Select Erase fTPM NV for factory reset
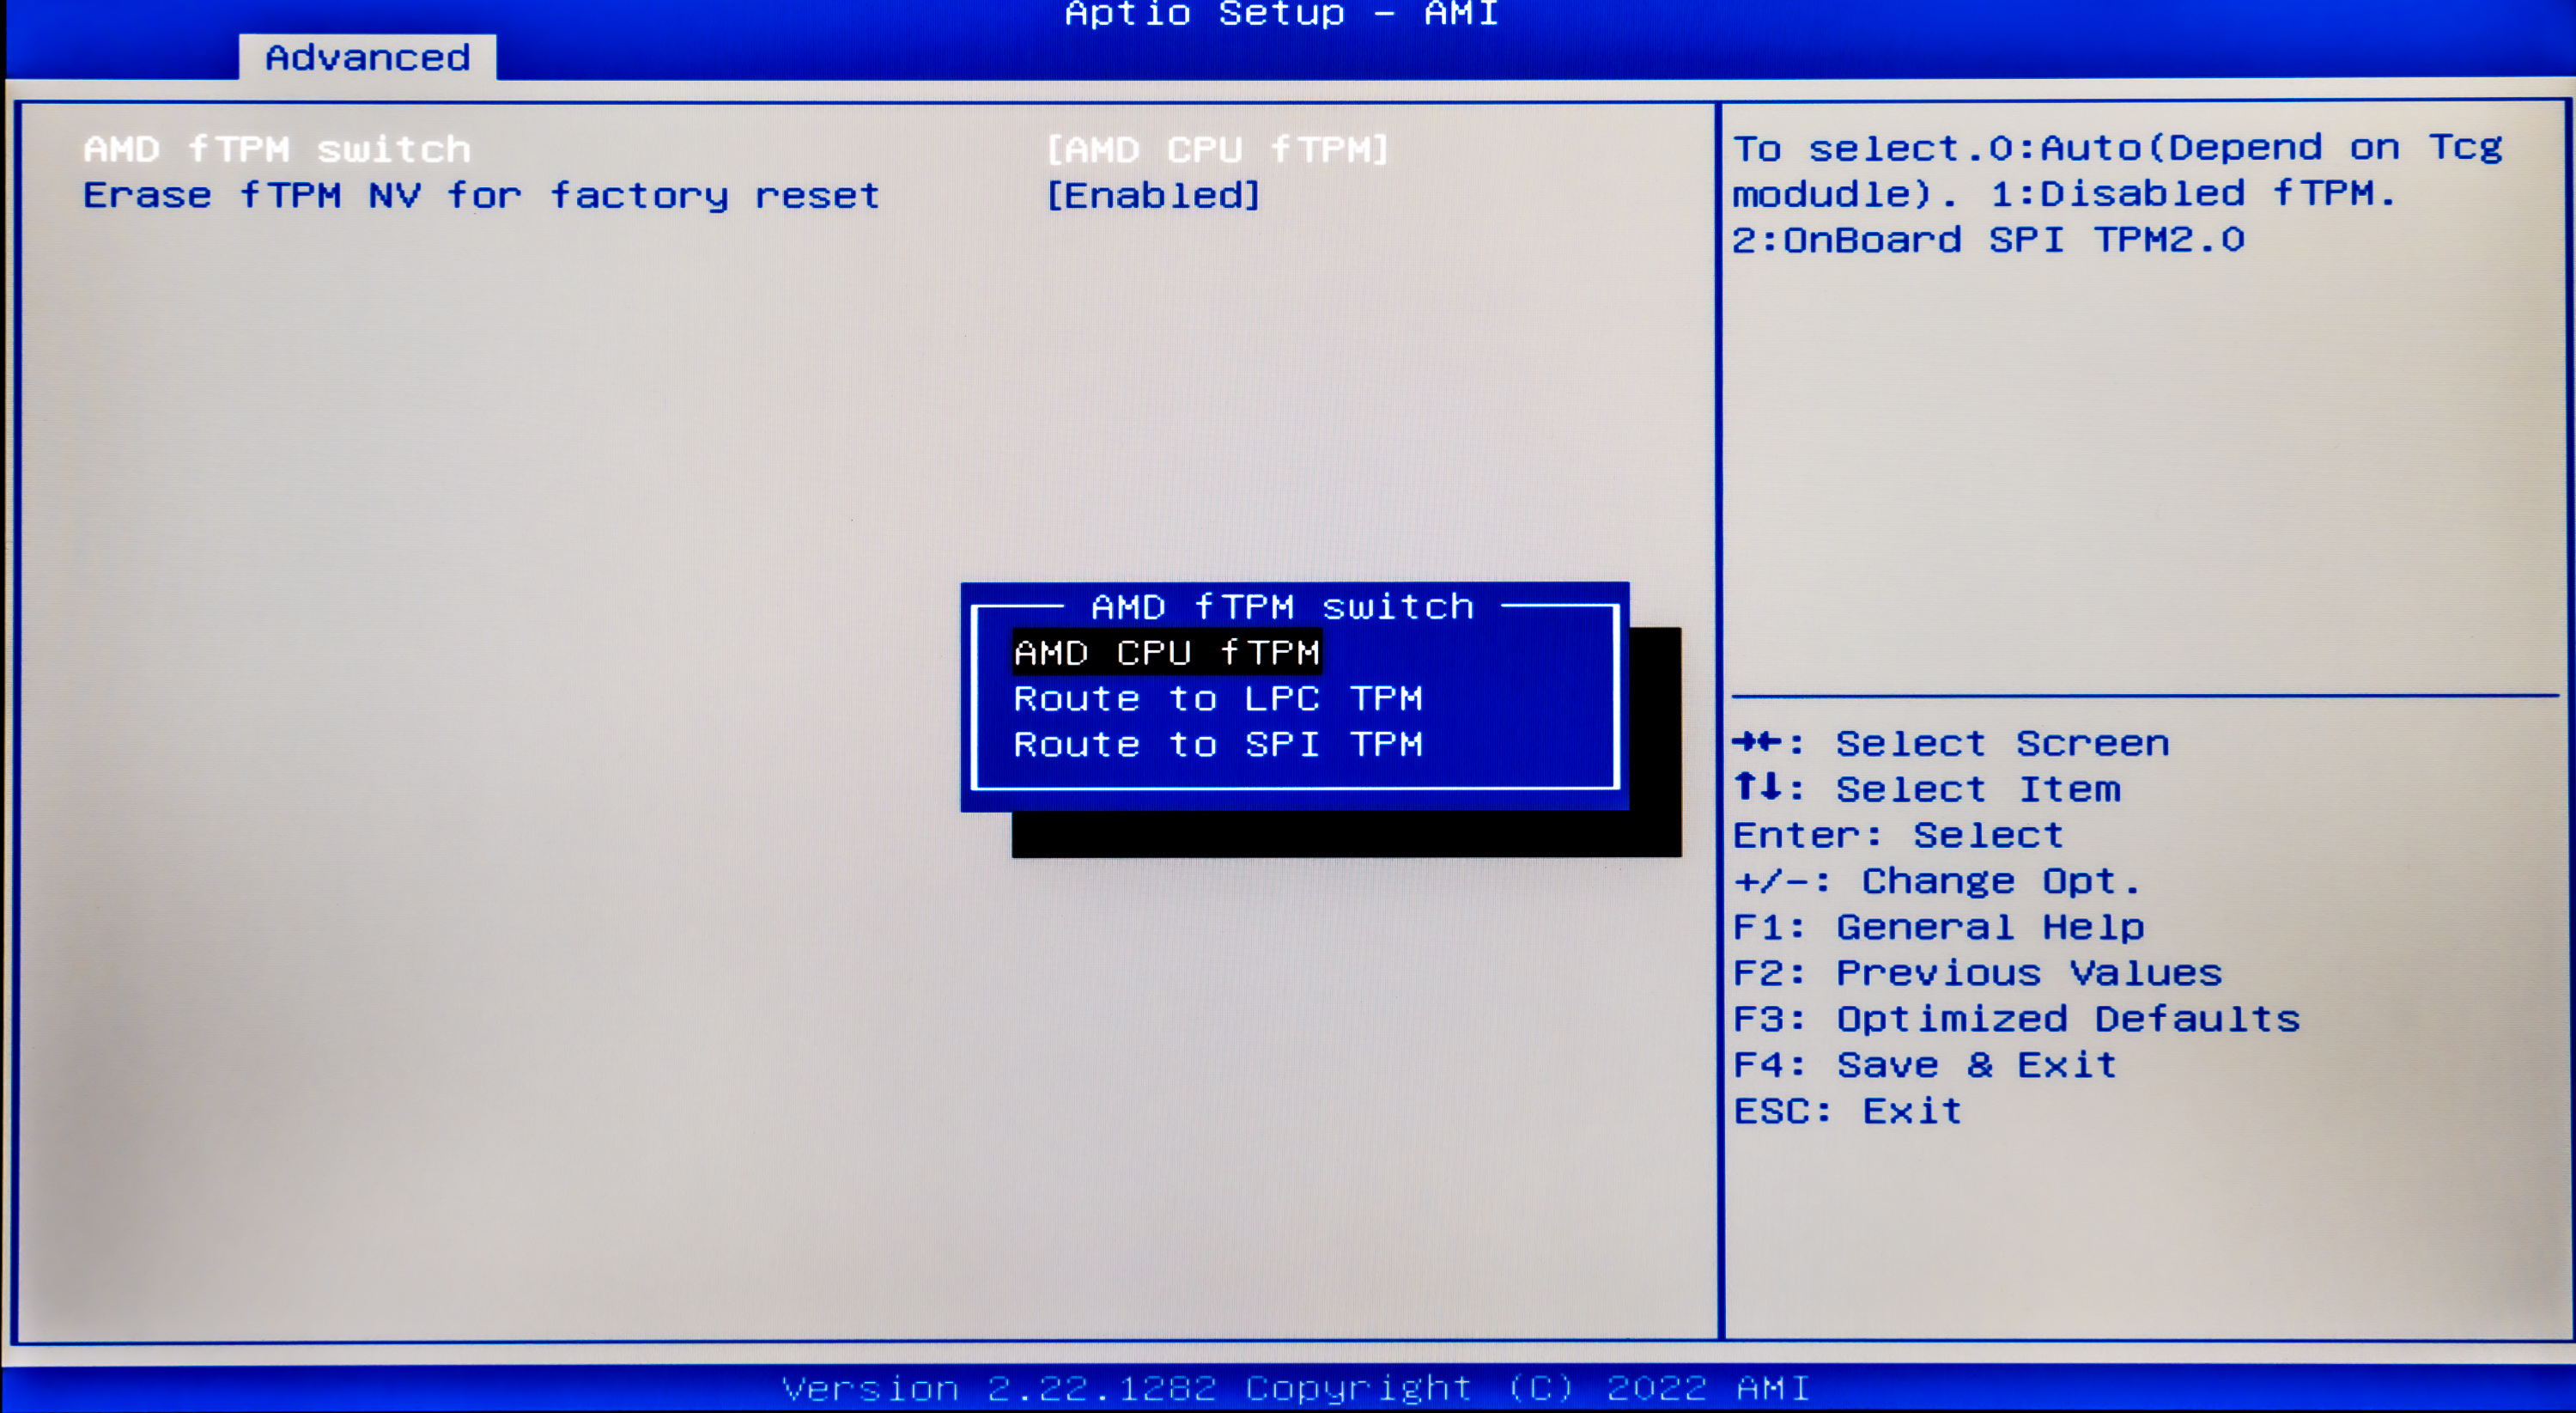The height and width of the screenshot is (1413, 2576). pyautogui.click(x=481, y=195)
